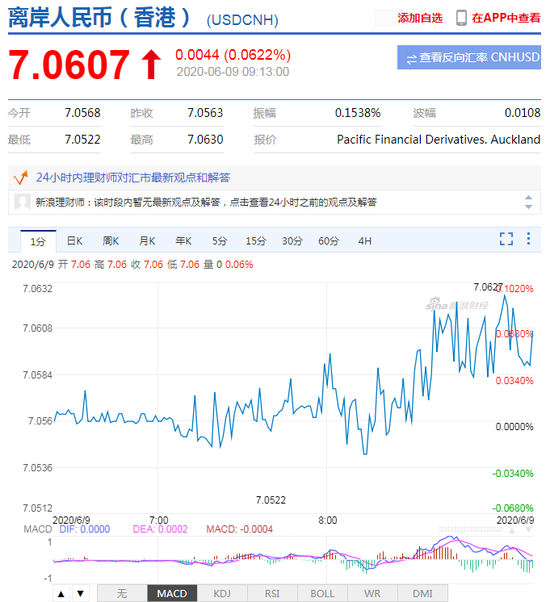Click Pacific Financial Derivatives. Auckland text

pyautogui.click(x=439, y=139)
